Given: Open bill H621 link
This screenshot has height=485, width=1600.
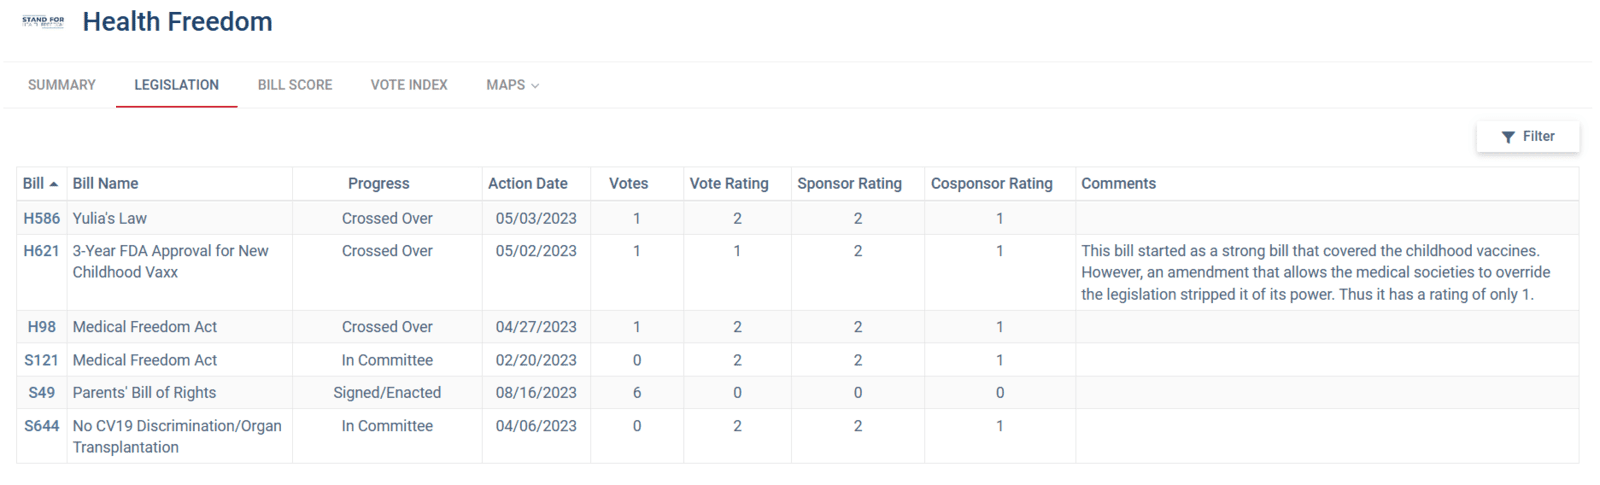Looking at the screenshot, I should pos(42,251).
